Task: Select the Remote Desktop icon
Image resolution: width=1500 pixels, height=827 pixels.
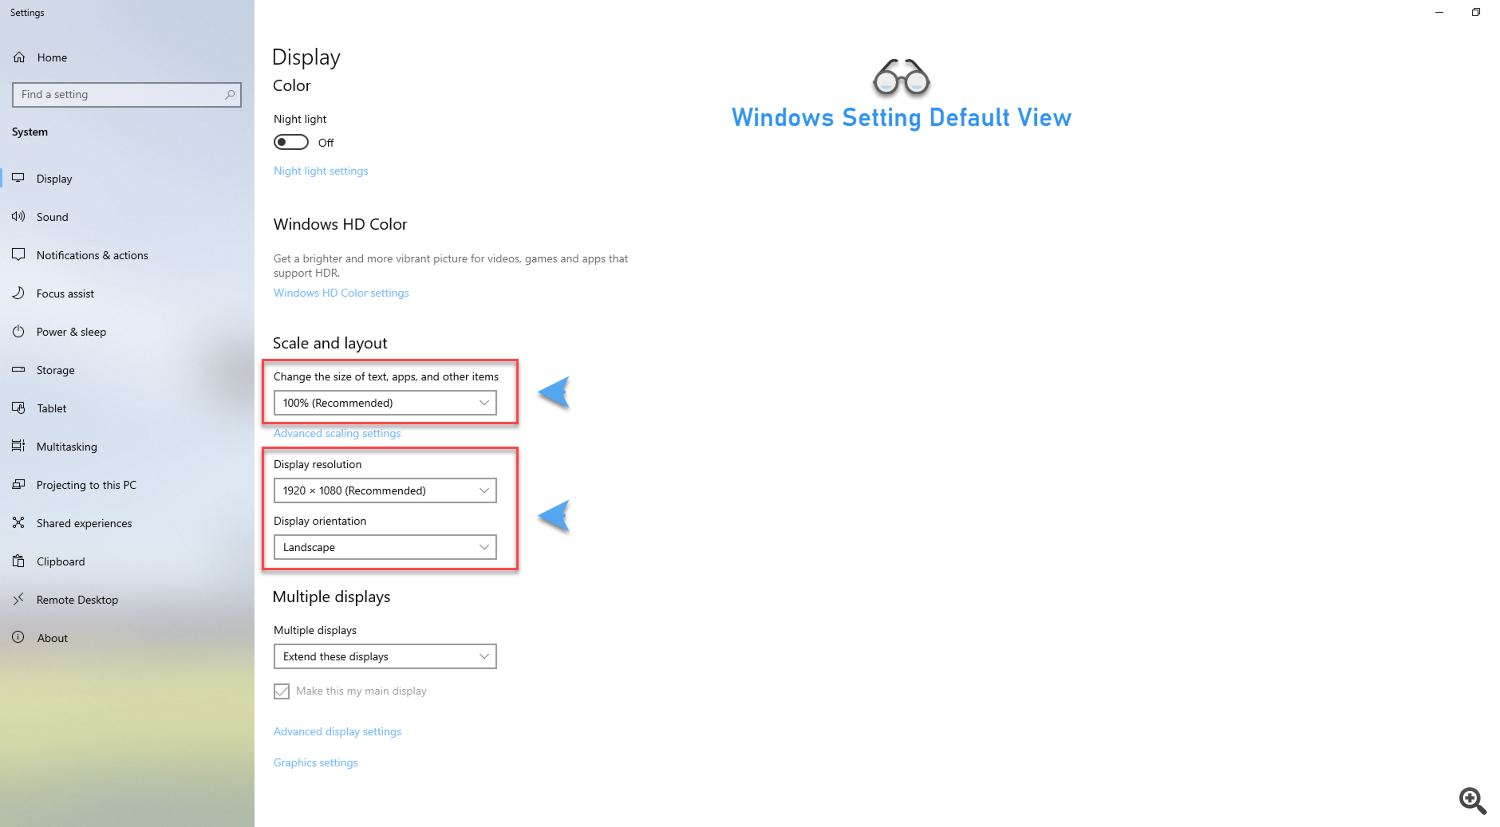Action: tap(19, 599)
